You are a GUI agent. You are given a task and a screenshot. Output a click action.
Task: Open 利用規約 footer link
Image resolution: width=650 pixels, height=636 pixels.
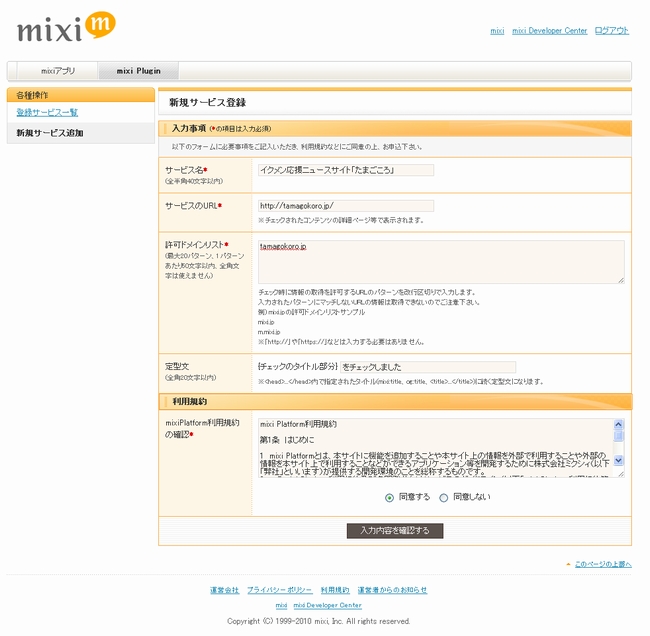pos(335,590)
